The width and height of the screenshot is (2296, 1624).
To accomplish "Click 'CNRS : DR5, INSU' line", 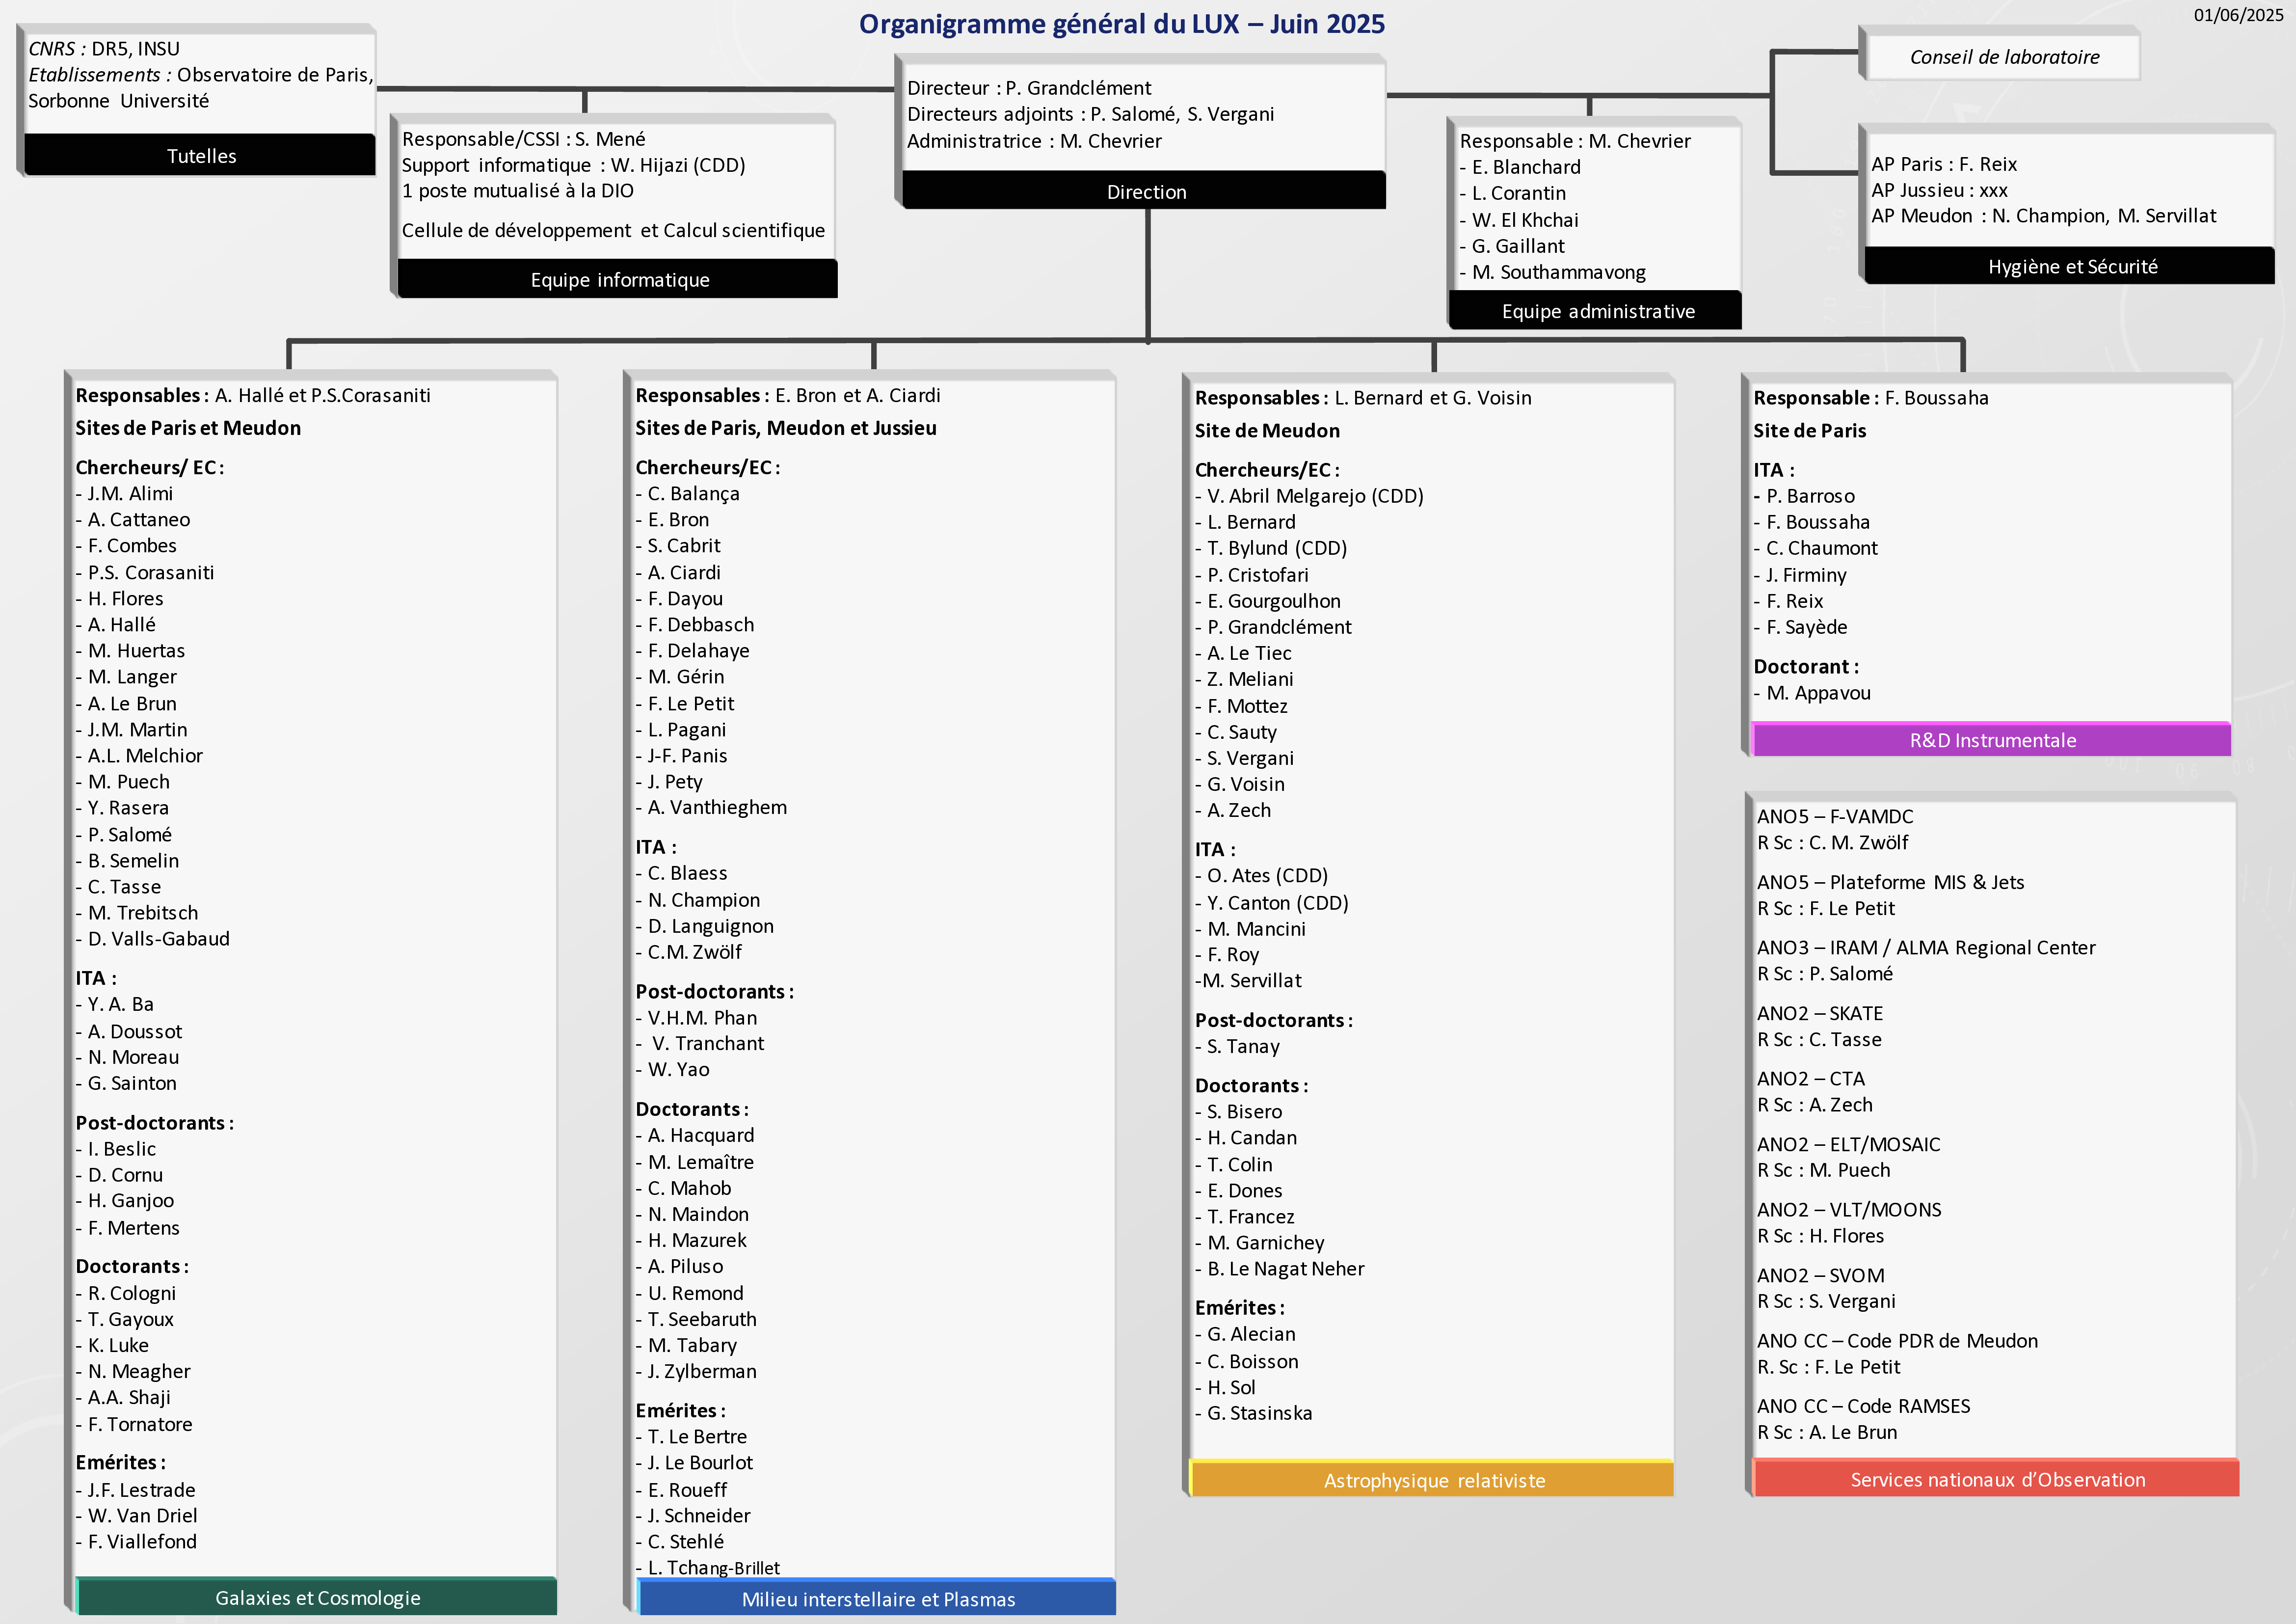I will (104, 49).
